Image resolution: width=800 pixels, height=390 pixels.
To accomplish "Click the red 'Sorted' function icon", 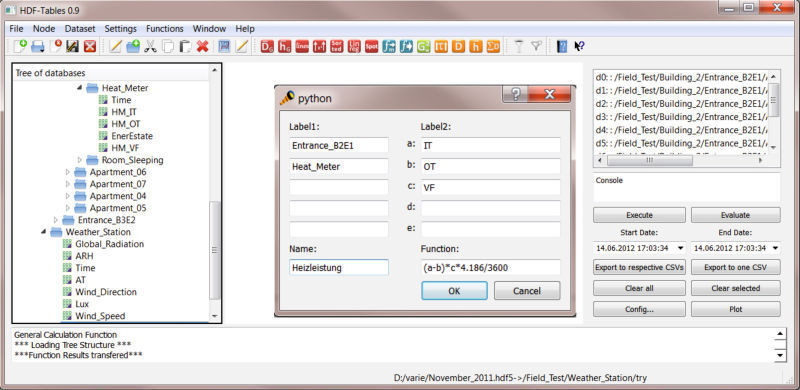I will pyautogui.click(x=336, y=46).
